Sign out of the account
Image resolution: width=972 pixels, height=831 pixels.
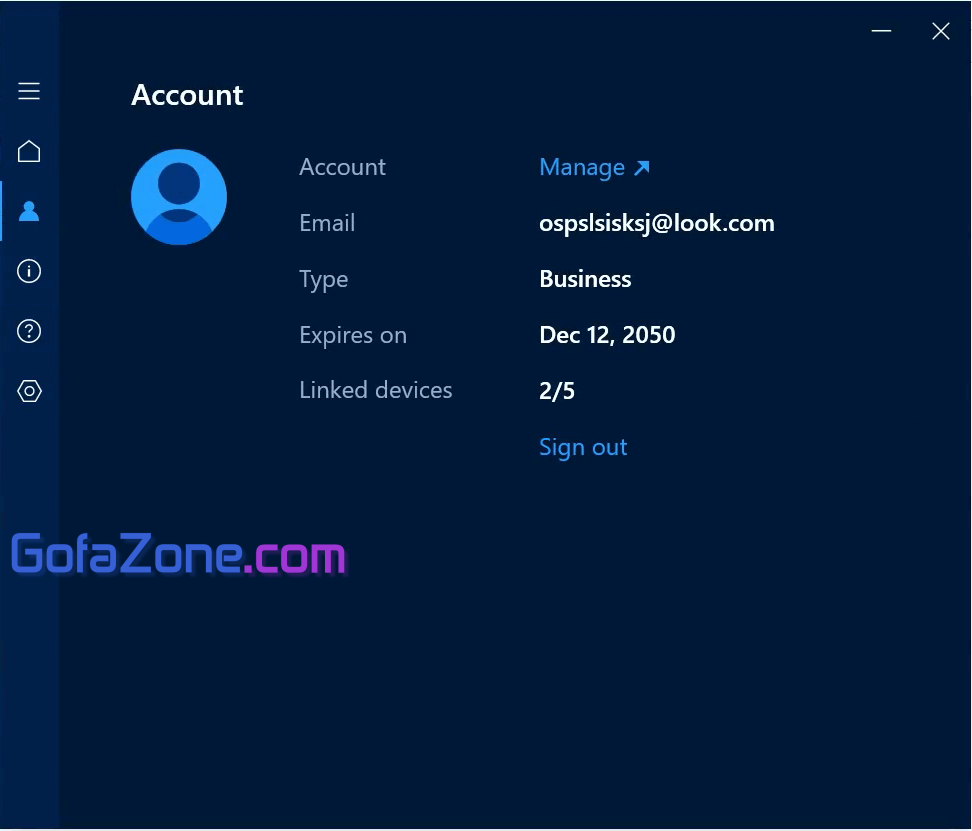(x=583, y=447)
